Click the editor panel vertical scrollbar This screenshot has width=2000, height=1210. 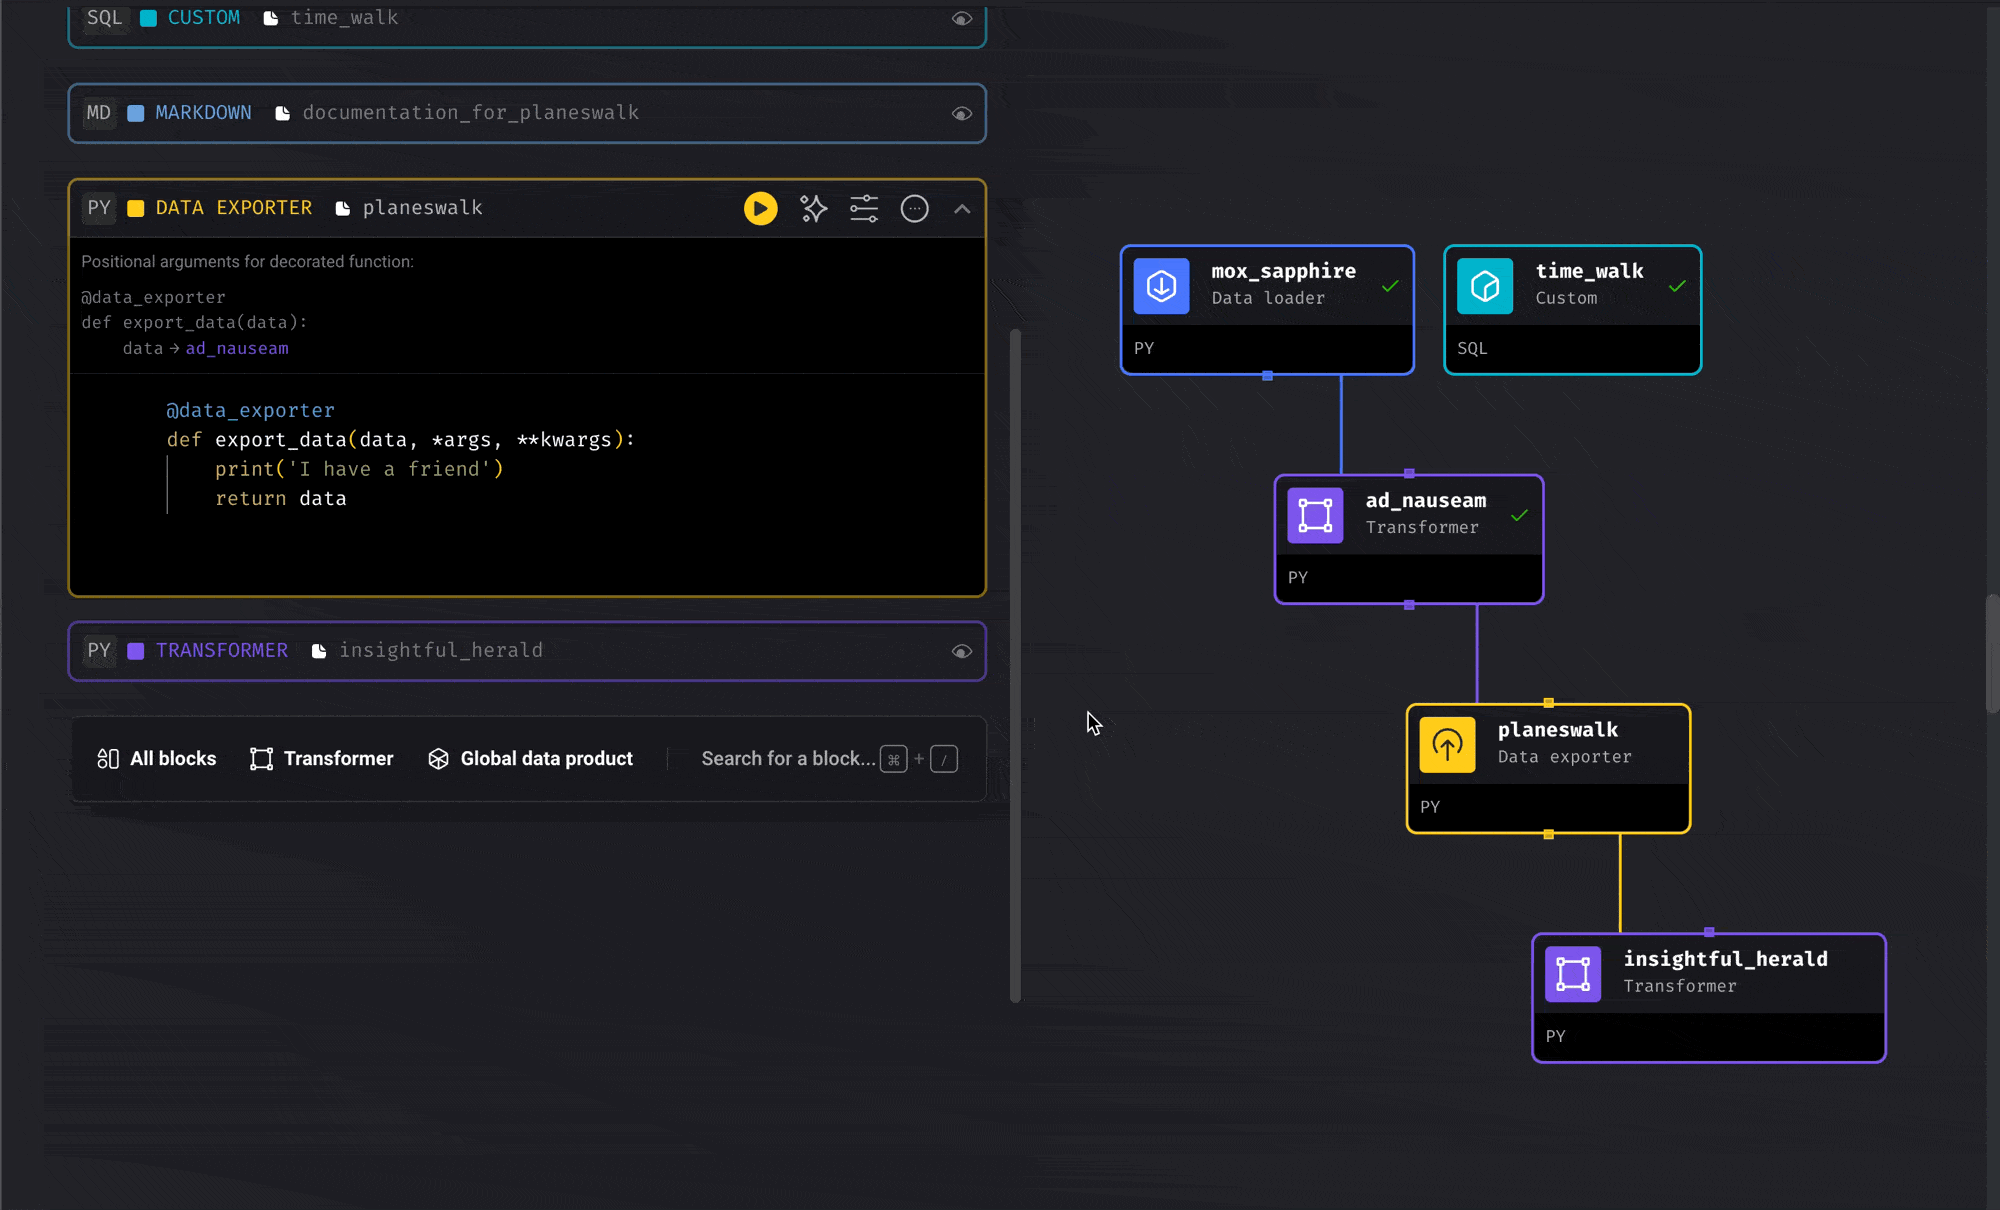1015,665
